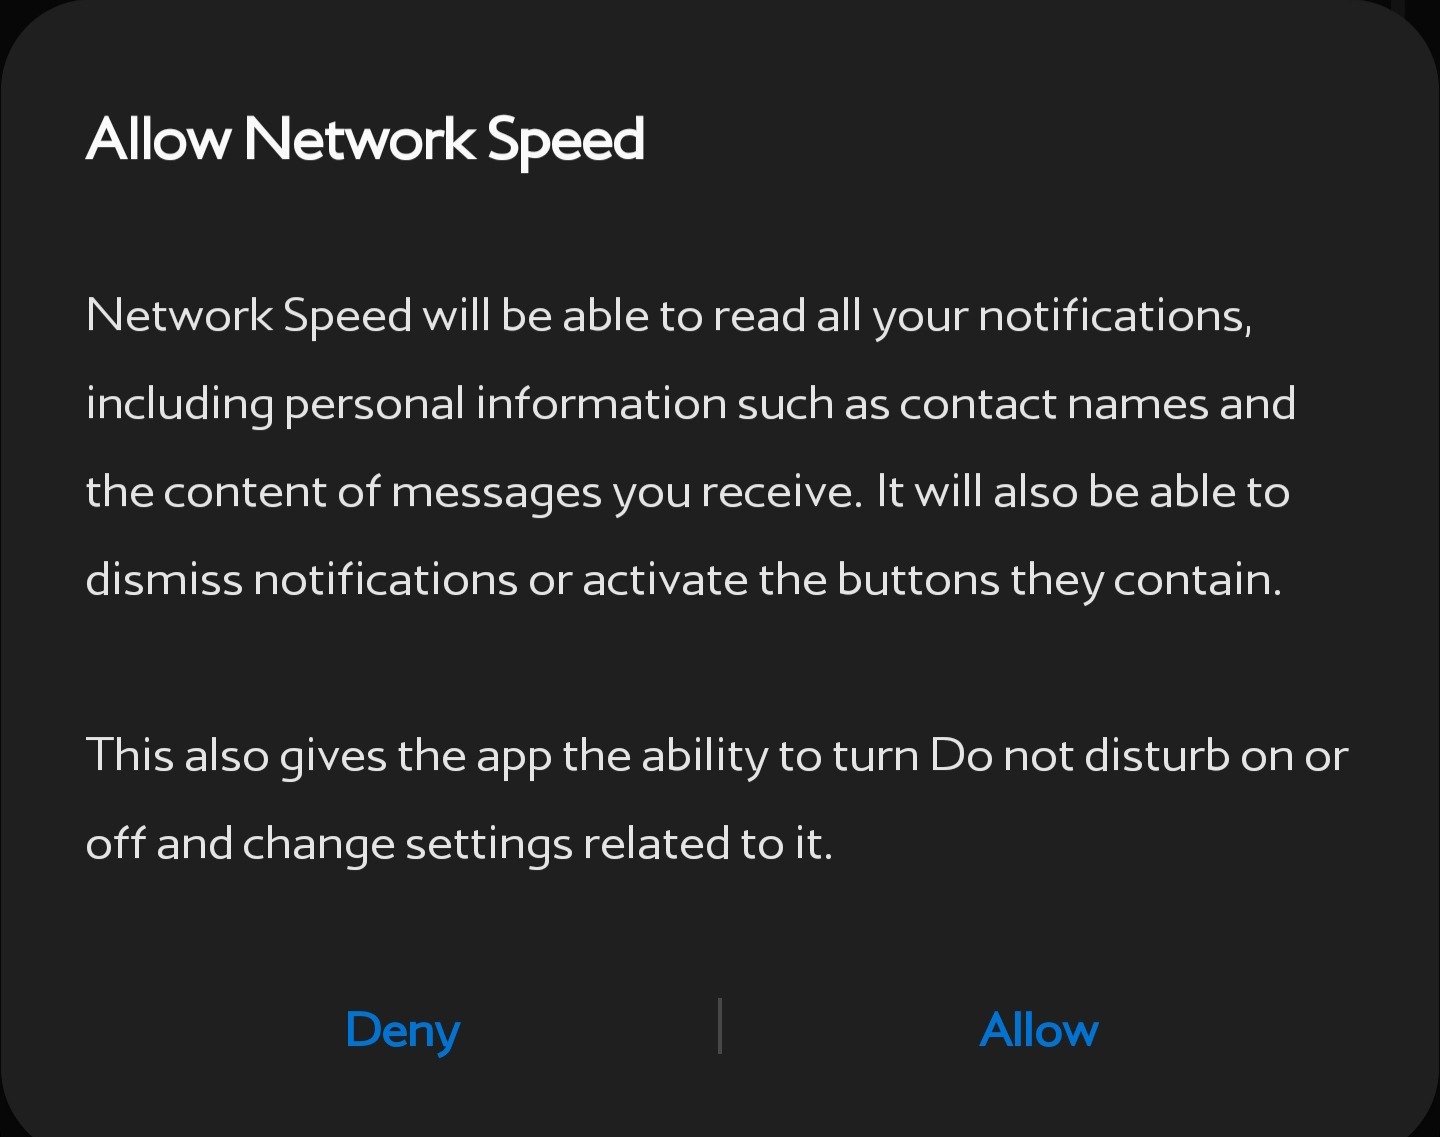Click the word 'notifications,' ending the first line
This screenshot has width=1440, height=1137.
point(1114,316)
